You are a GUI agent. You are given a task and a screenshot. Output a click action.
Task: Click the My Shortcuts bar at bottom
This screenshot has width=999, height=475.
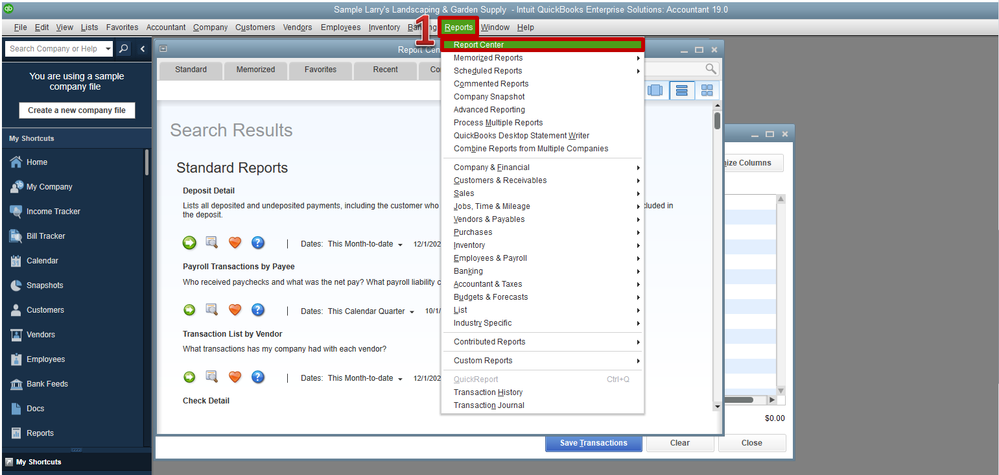76,462
